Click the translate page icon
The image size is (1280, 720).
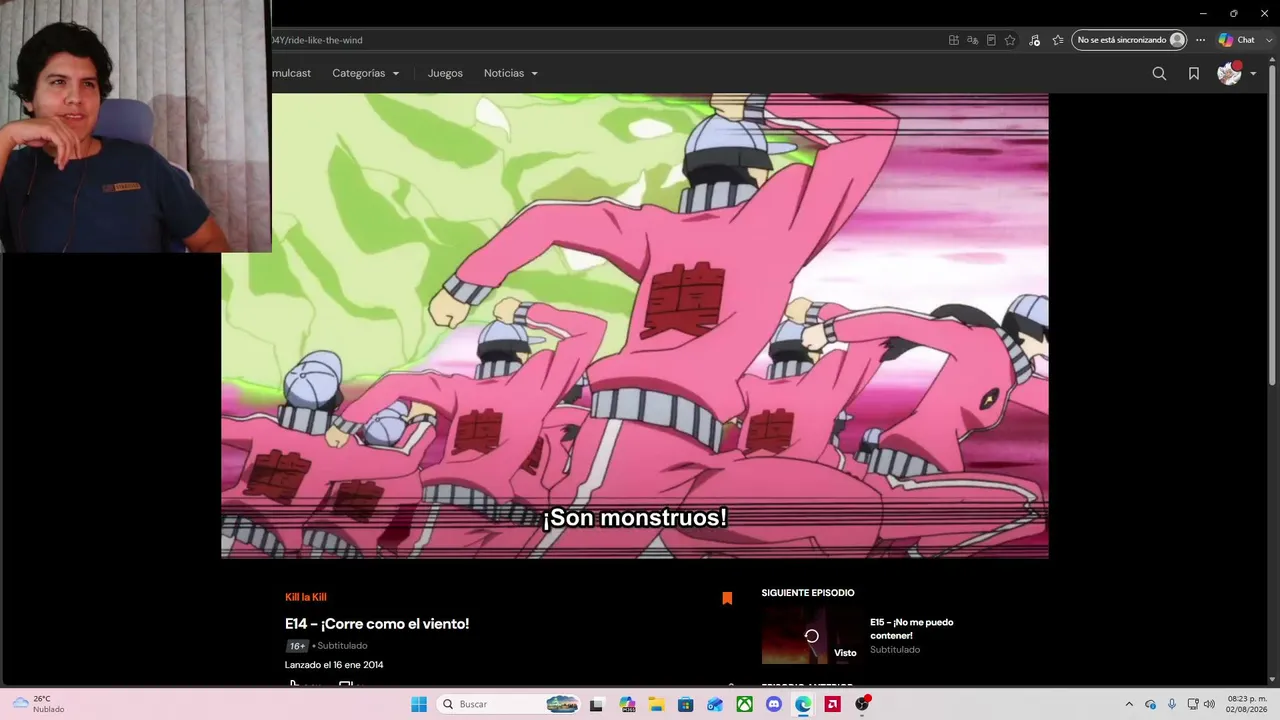tap(972, 40)
